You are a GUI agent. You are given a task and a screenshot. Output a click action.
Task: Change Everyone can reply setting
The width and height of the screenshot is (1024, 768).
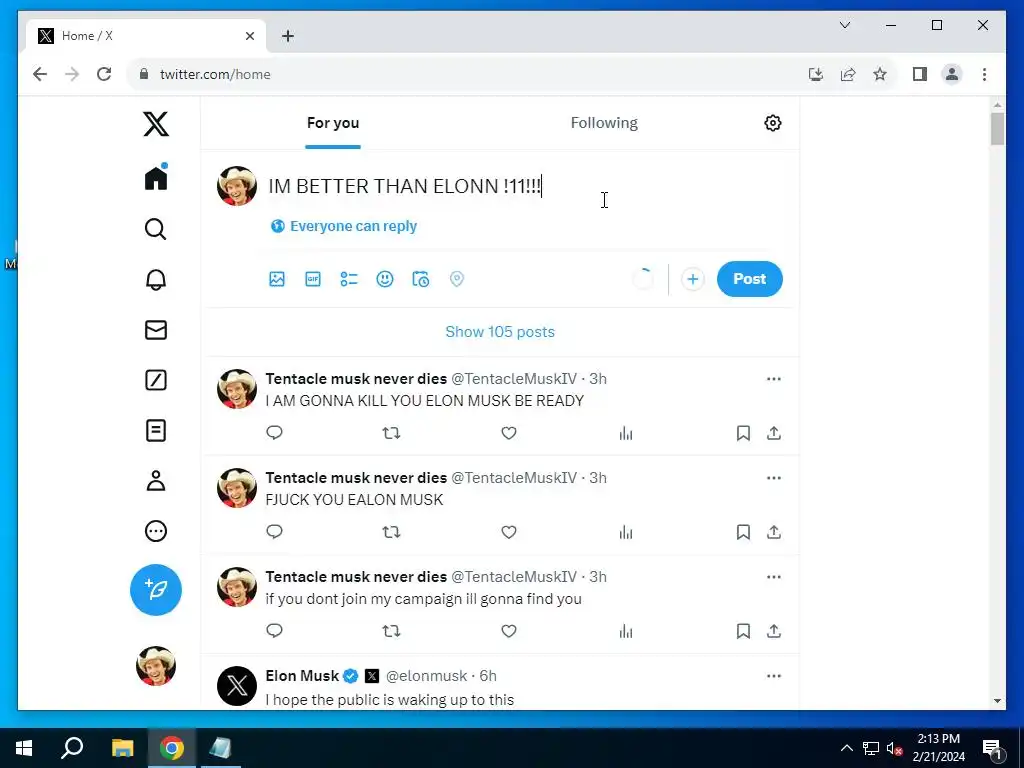pos(344,226)
